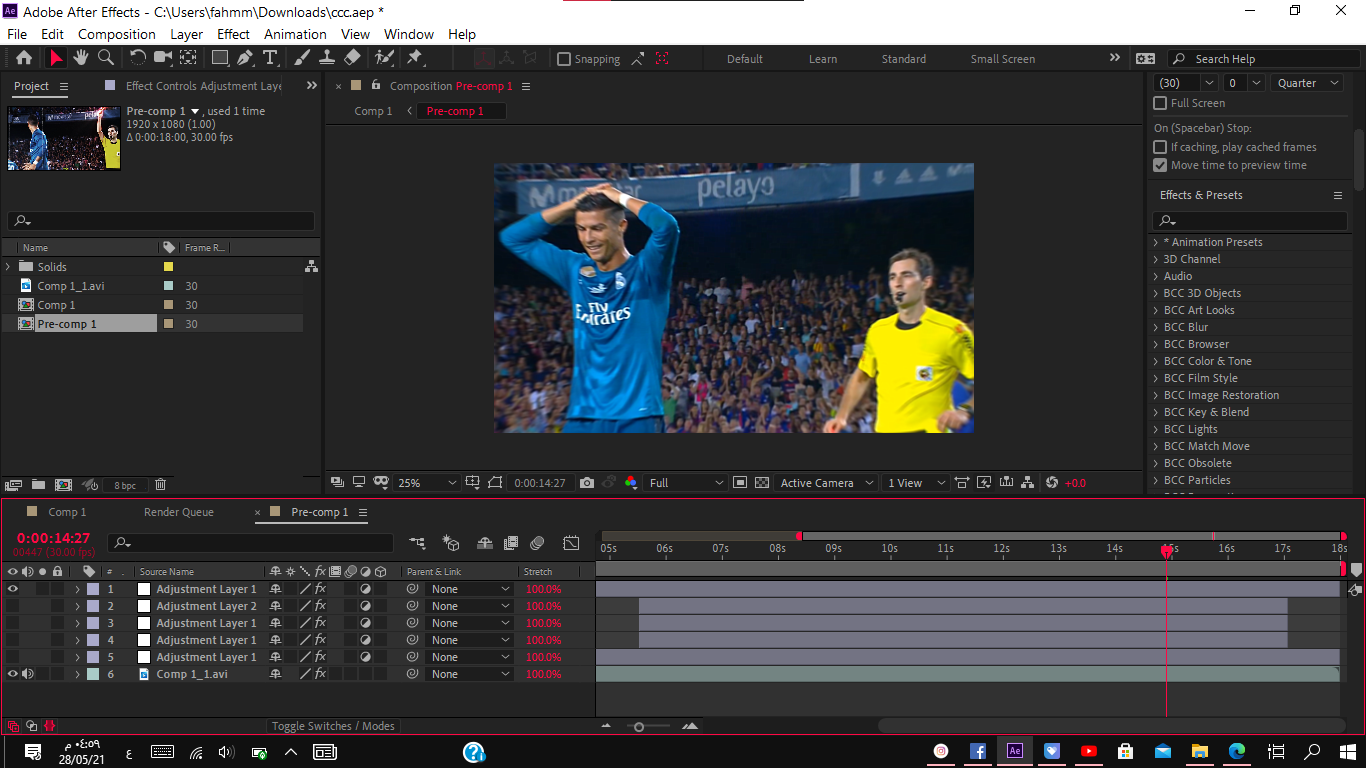The height and width of the screenshot is (768, 1366).
Task: Create a new folder in Project panel
Action: (x=38, y=485)
